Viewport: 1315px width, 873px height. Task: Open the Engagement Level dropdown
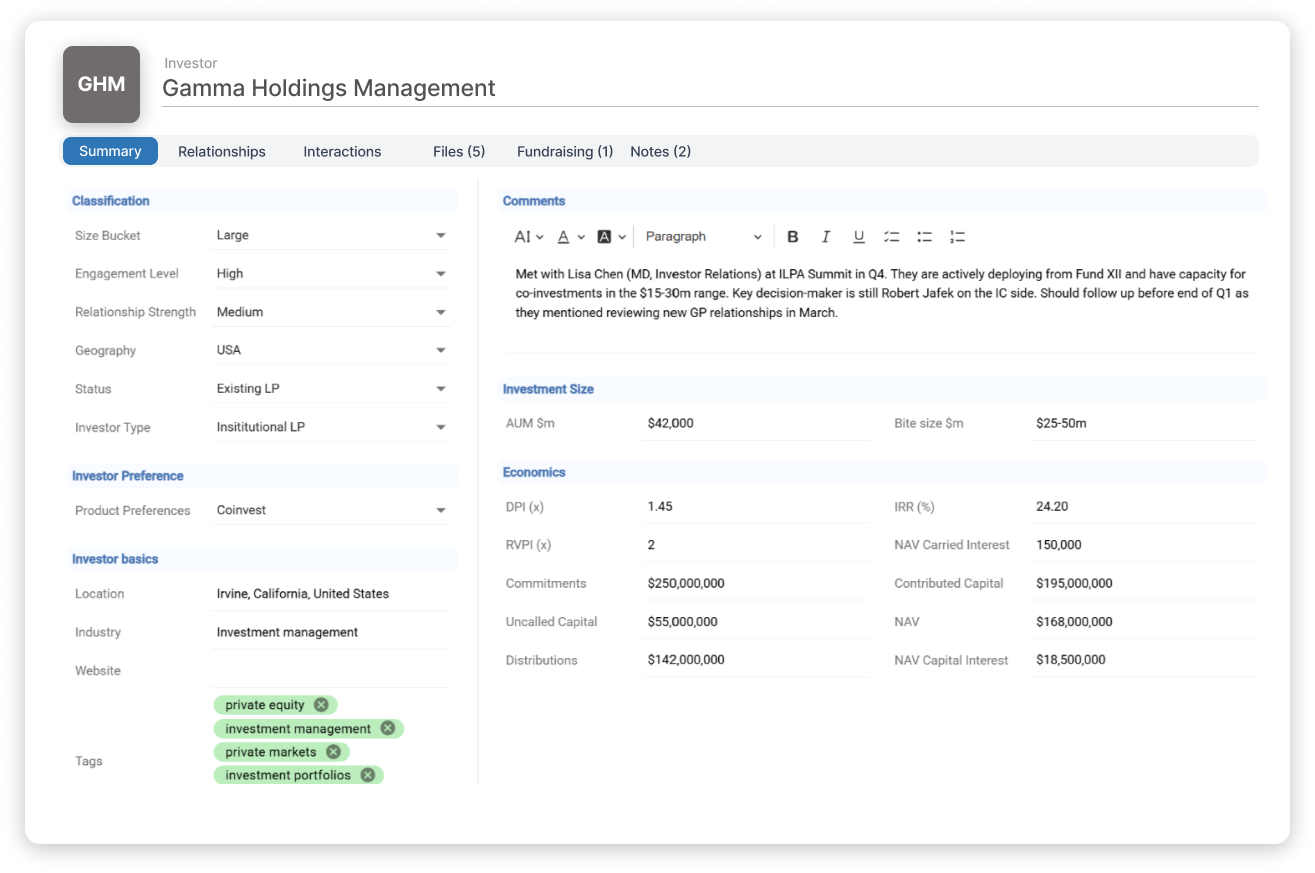(331, 274)
